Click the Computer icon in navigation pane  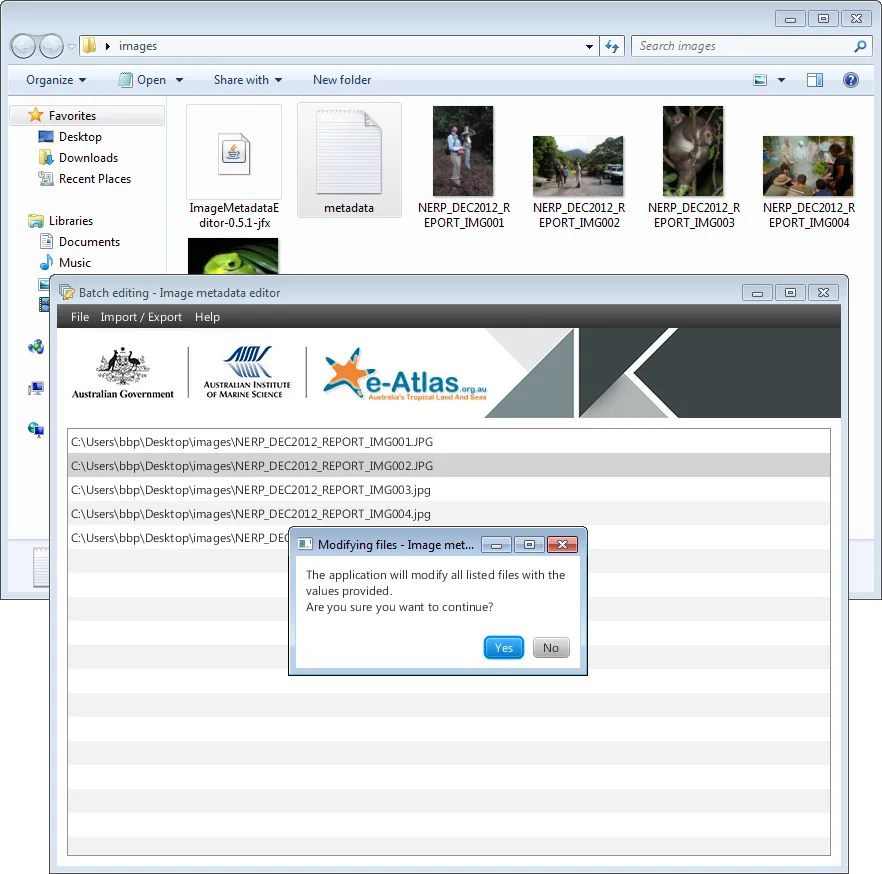[35, 388]
